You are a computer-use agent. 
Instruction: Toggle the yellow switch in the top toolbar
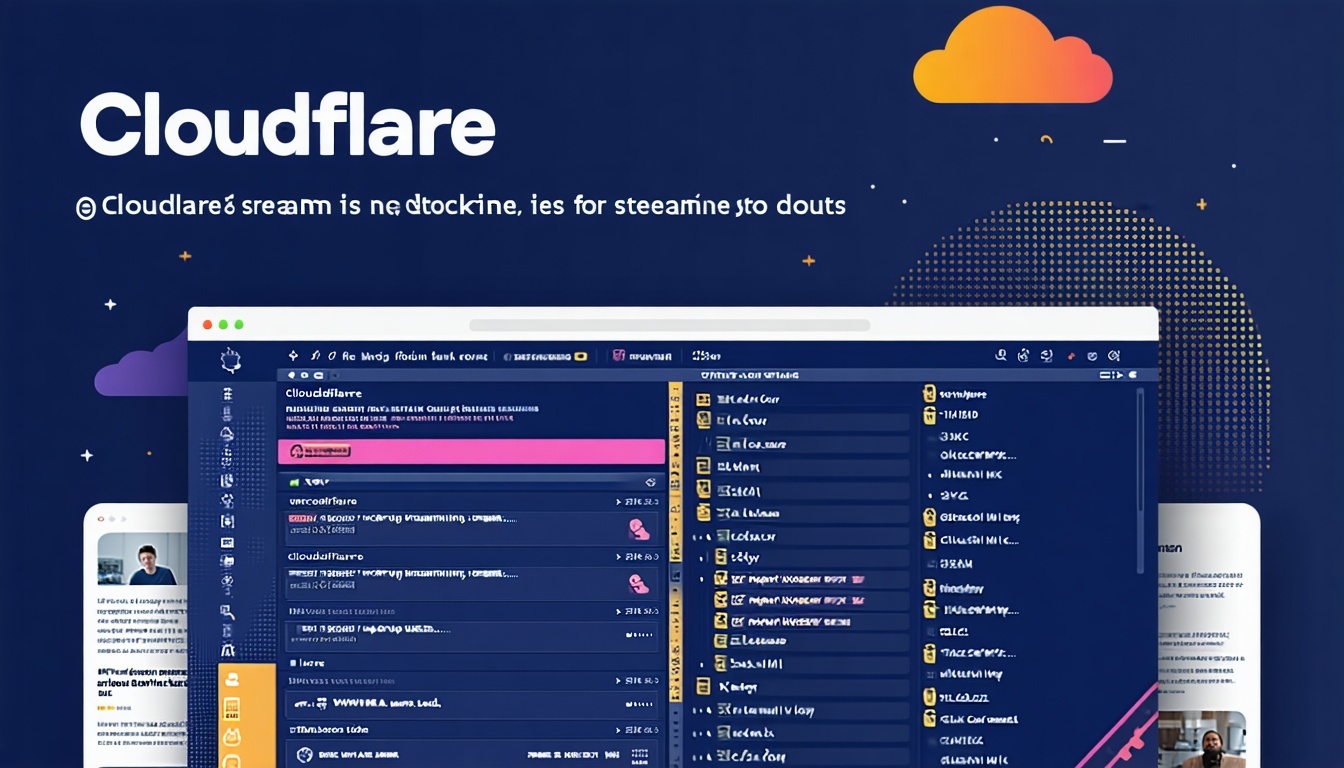(x=579, y=356)
